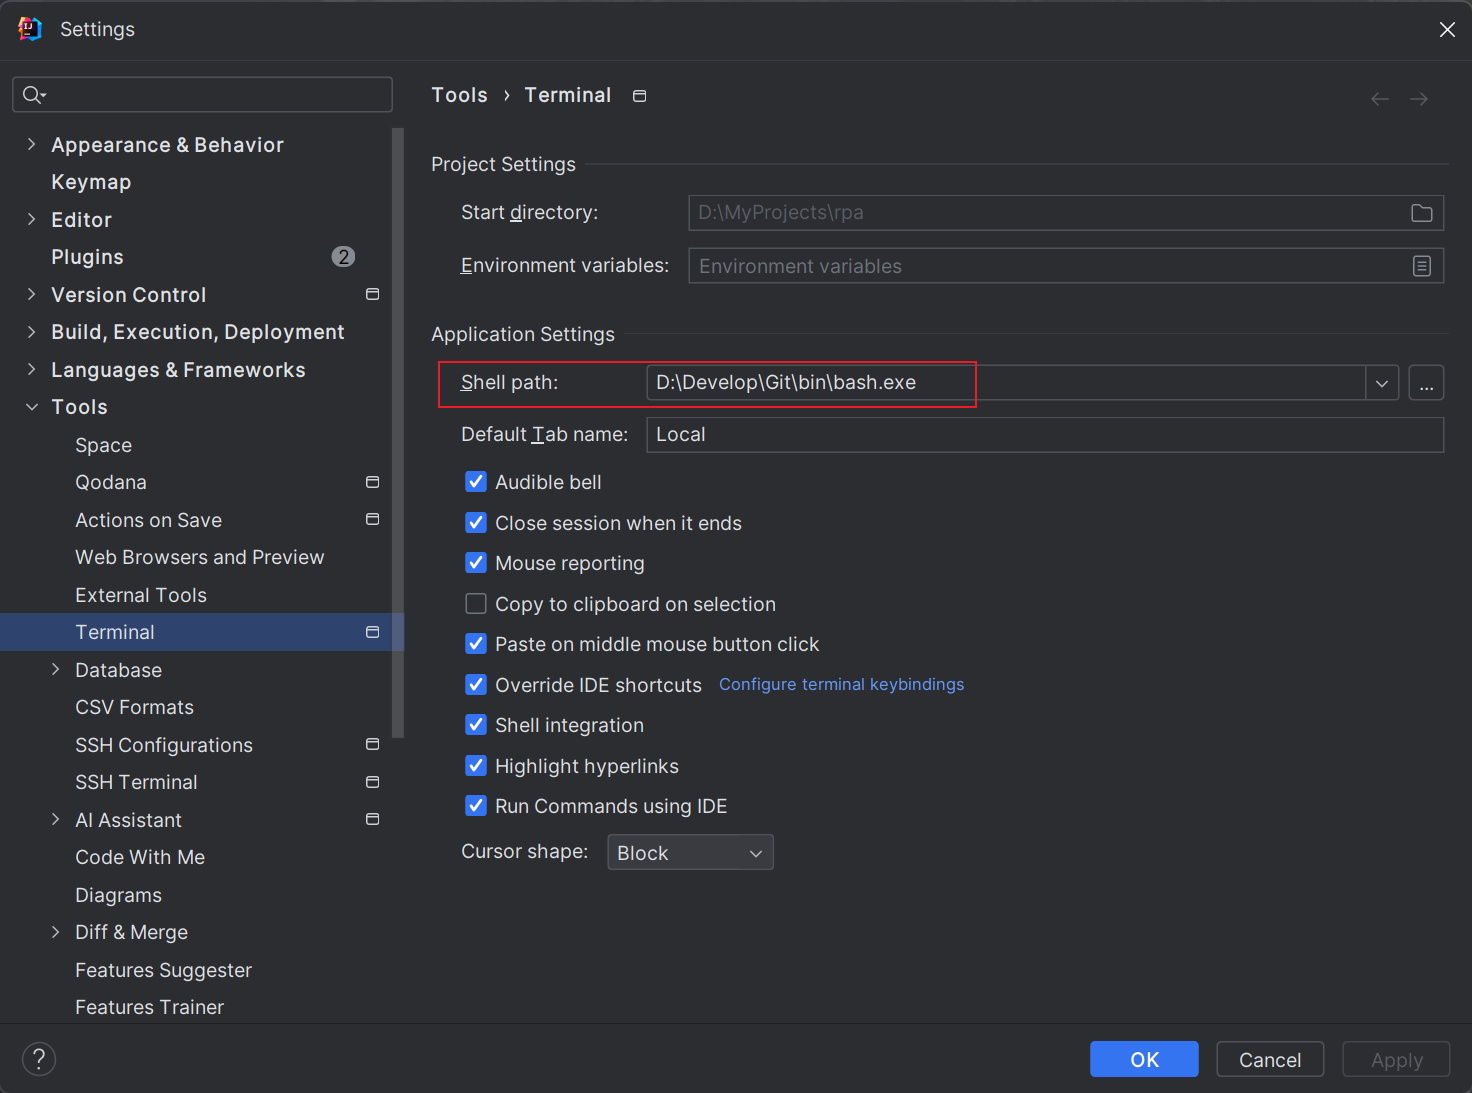Click the Default Tab name input field

pos(1044,435)
